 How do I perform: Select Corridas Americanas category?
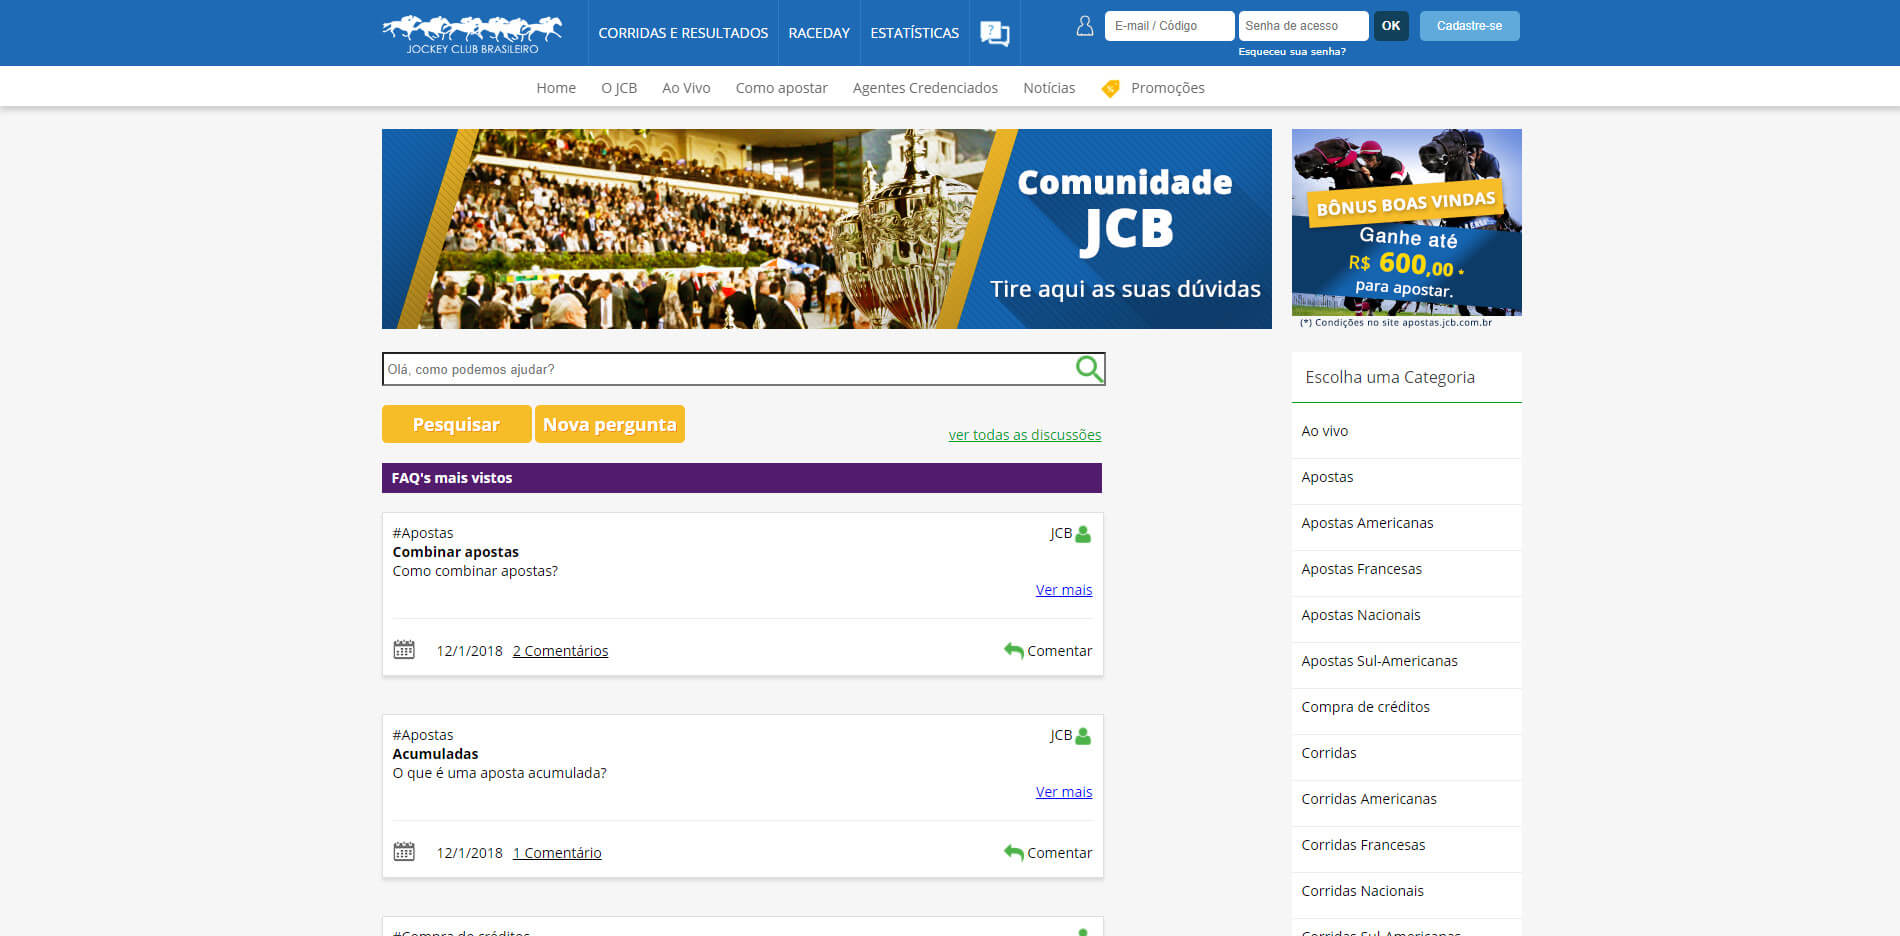[x=1406, y=799]
